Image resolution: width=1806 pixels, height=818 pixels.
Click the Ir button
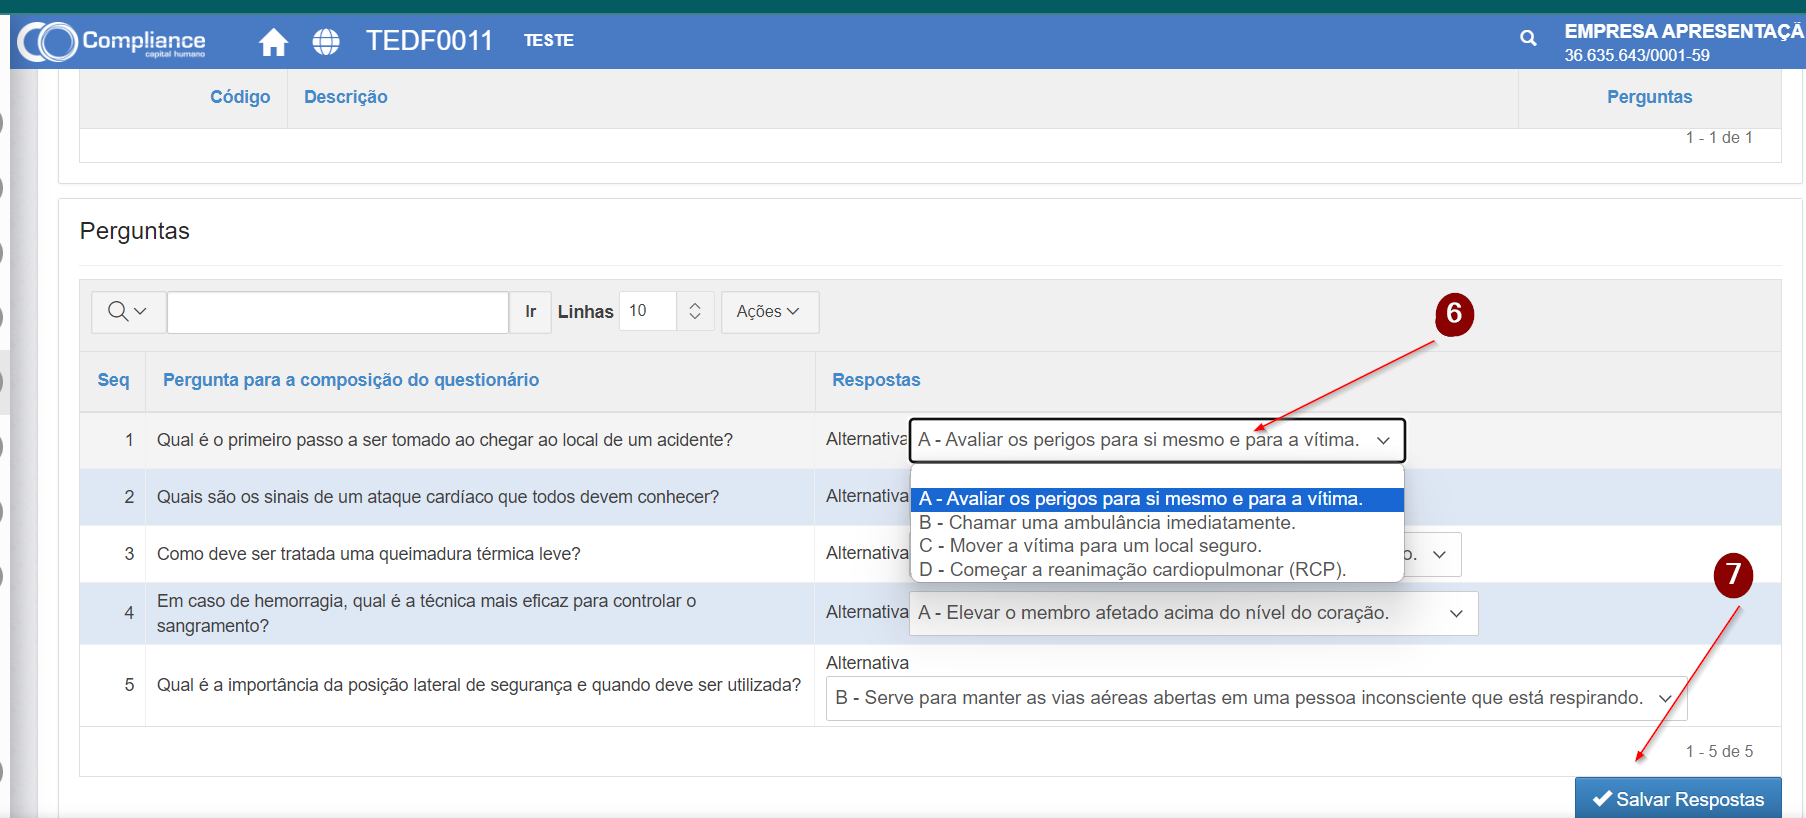(530, 312)
